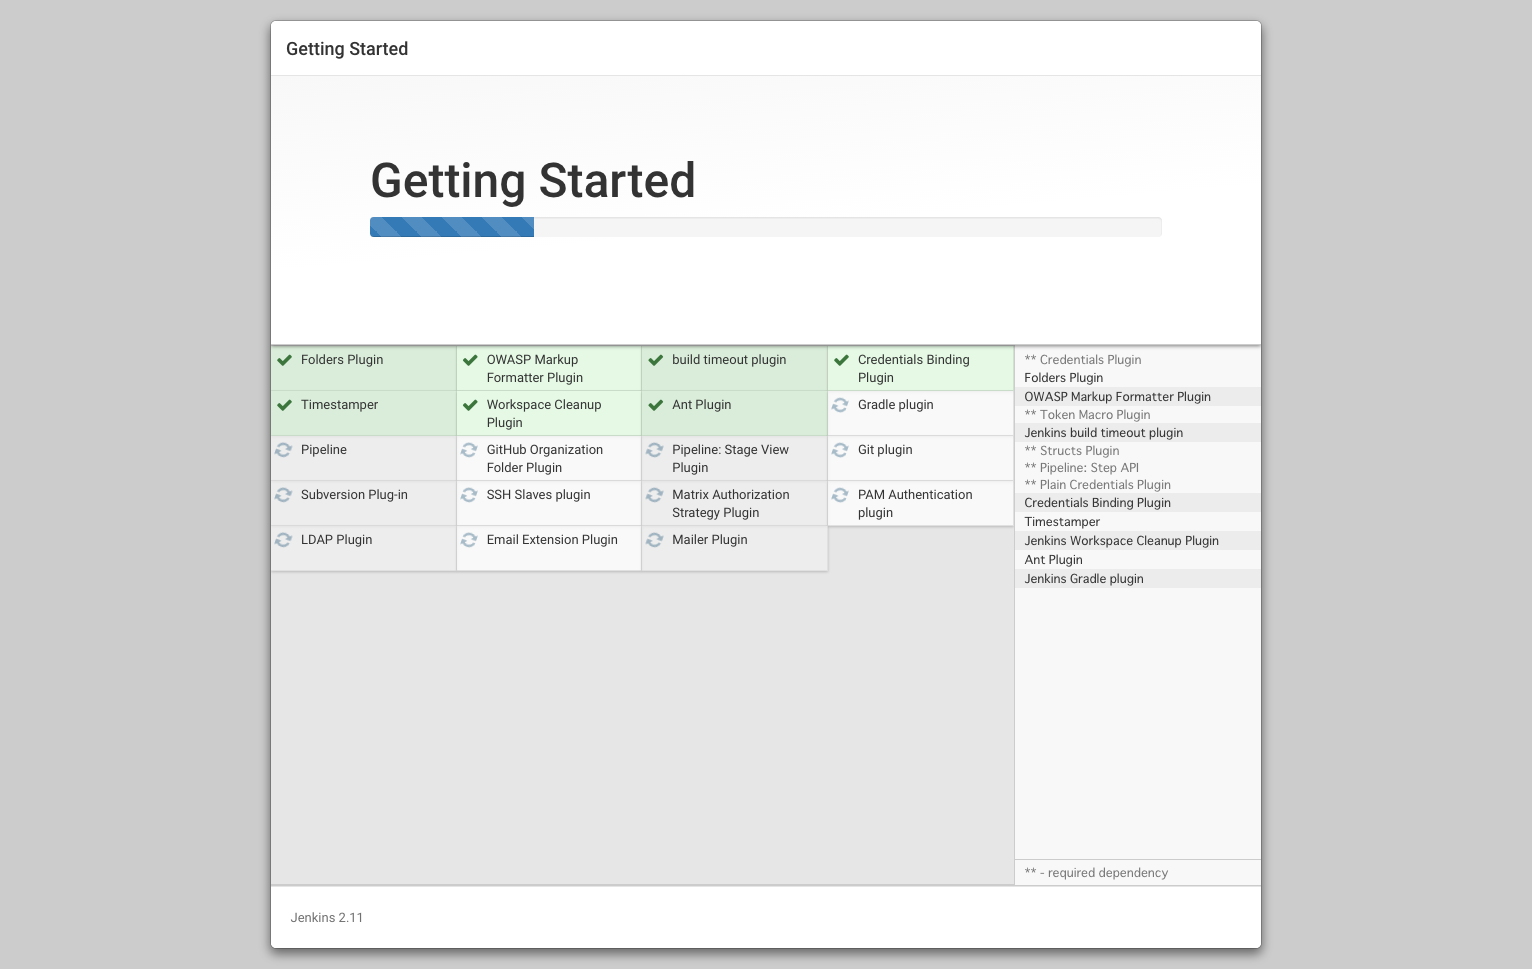Image resolution: width=1532 pixels, height=969 pixels.
Task: Click the sync icon next to Mailer Plugin
Action: click(655, 540)
